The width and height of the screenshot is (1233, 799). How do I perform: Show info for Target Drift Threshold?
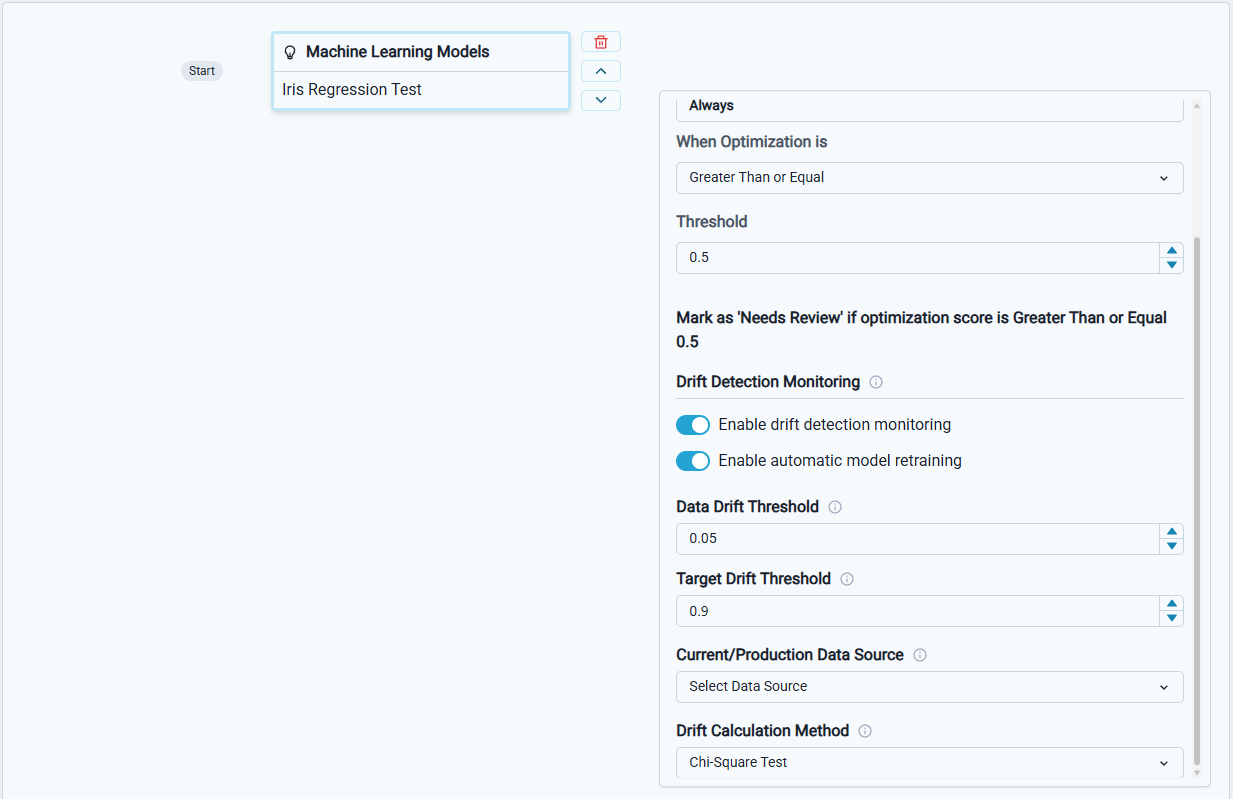click(x=847, y=579)
